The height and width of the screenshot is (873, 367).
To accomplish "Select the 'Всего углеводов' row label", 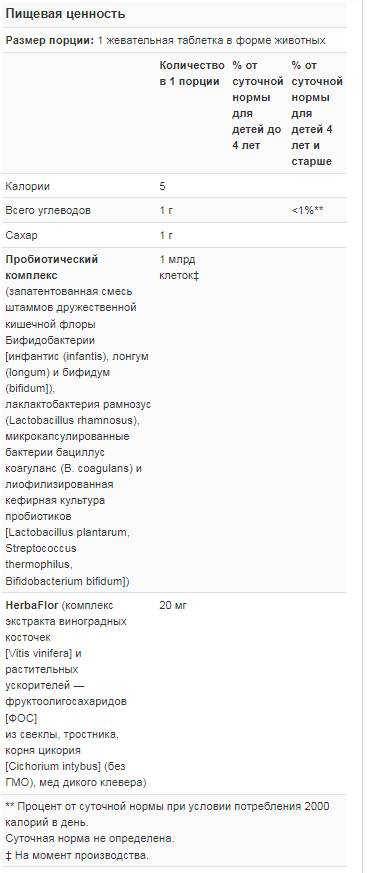I will pyautogui.click(x=48, y=211).
